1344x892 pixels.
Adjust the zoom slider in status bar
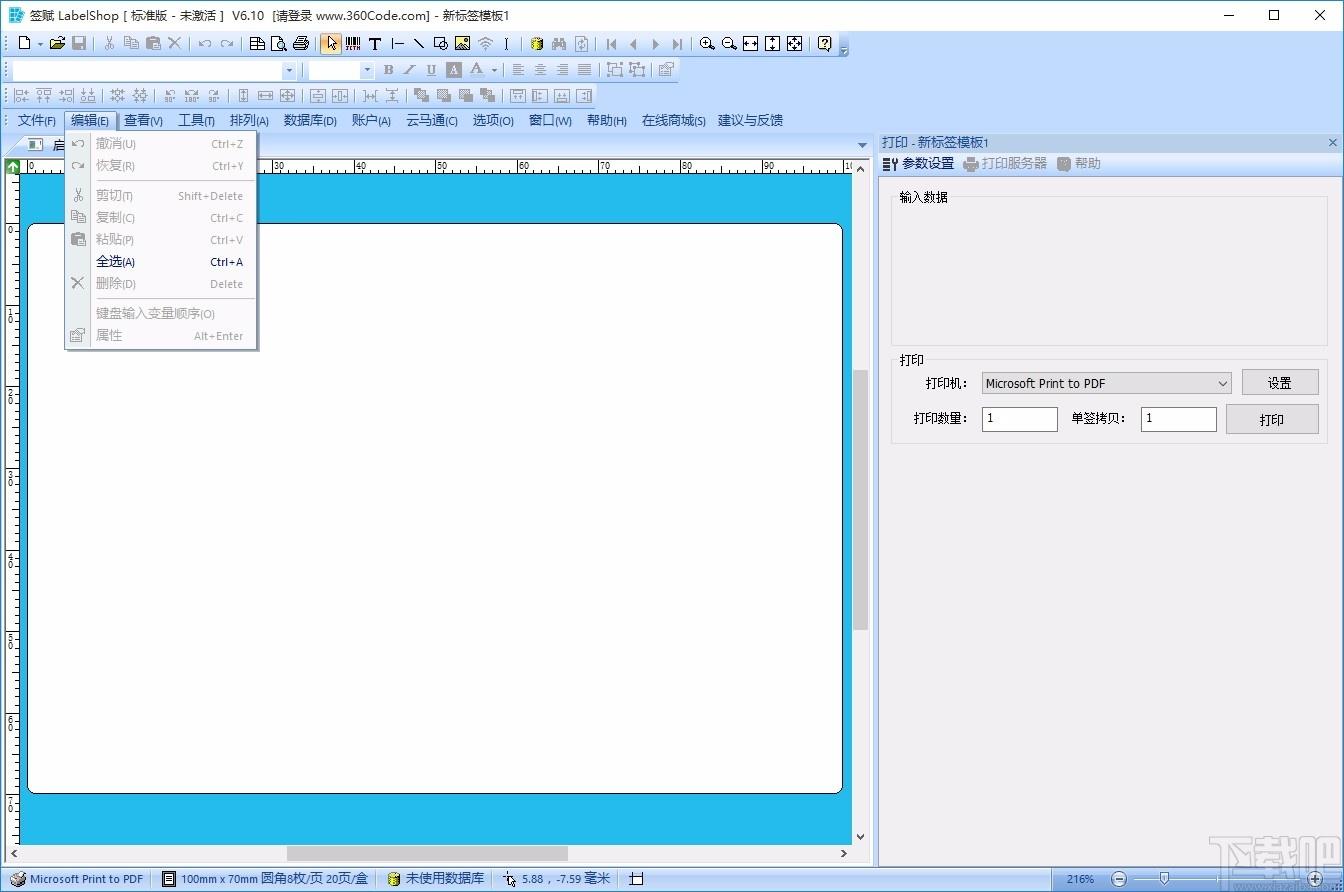[1163, 879]
